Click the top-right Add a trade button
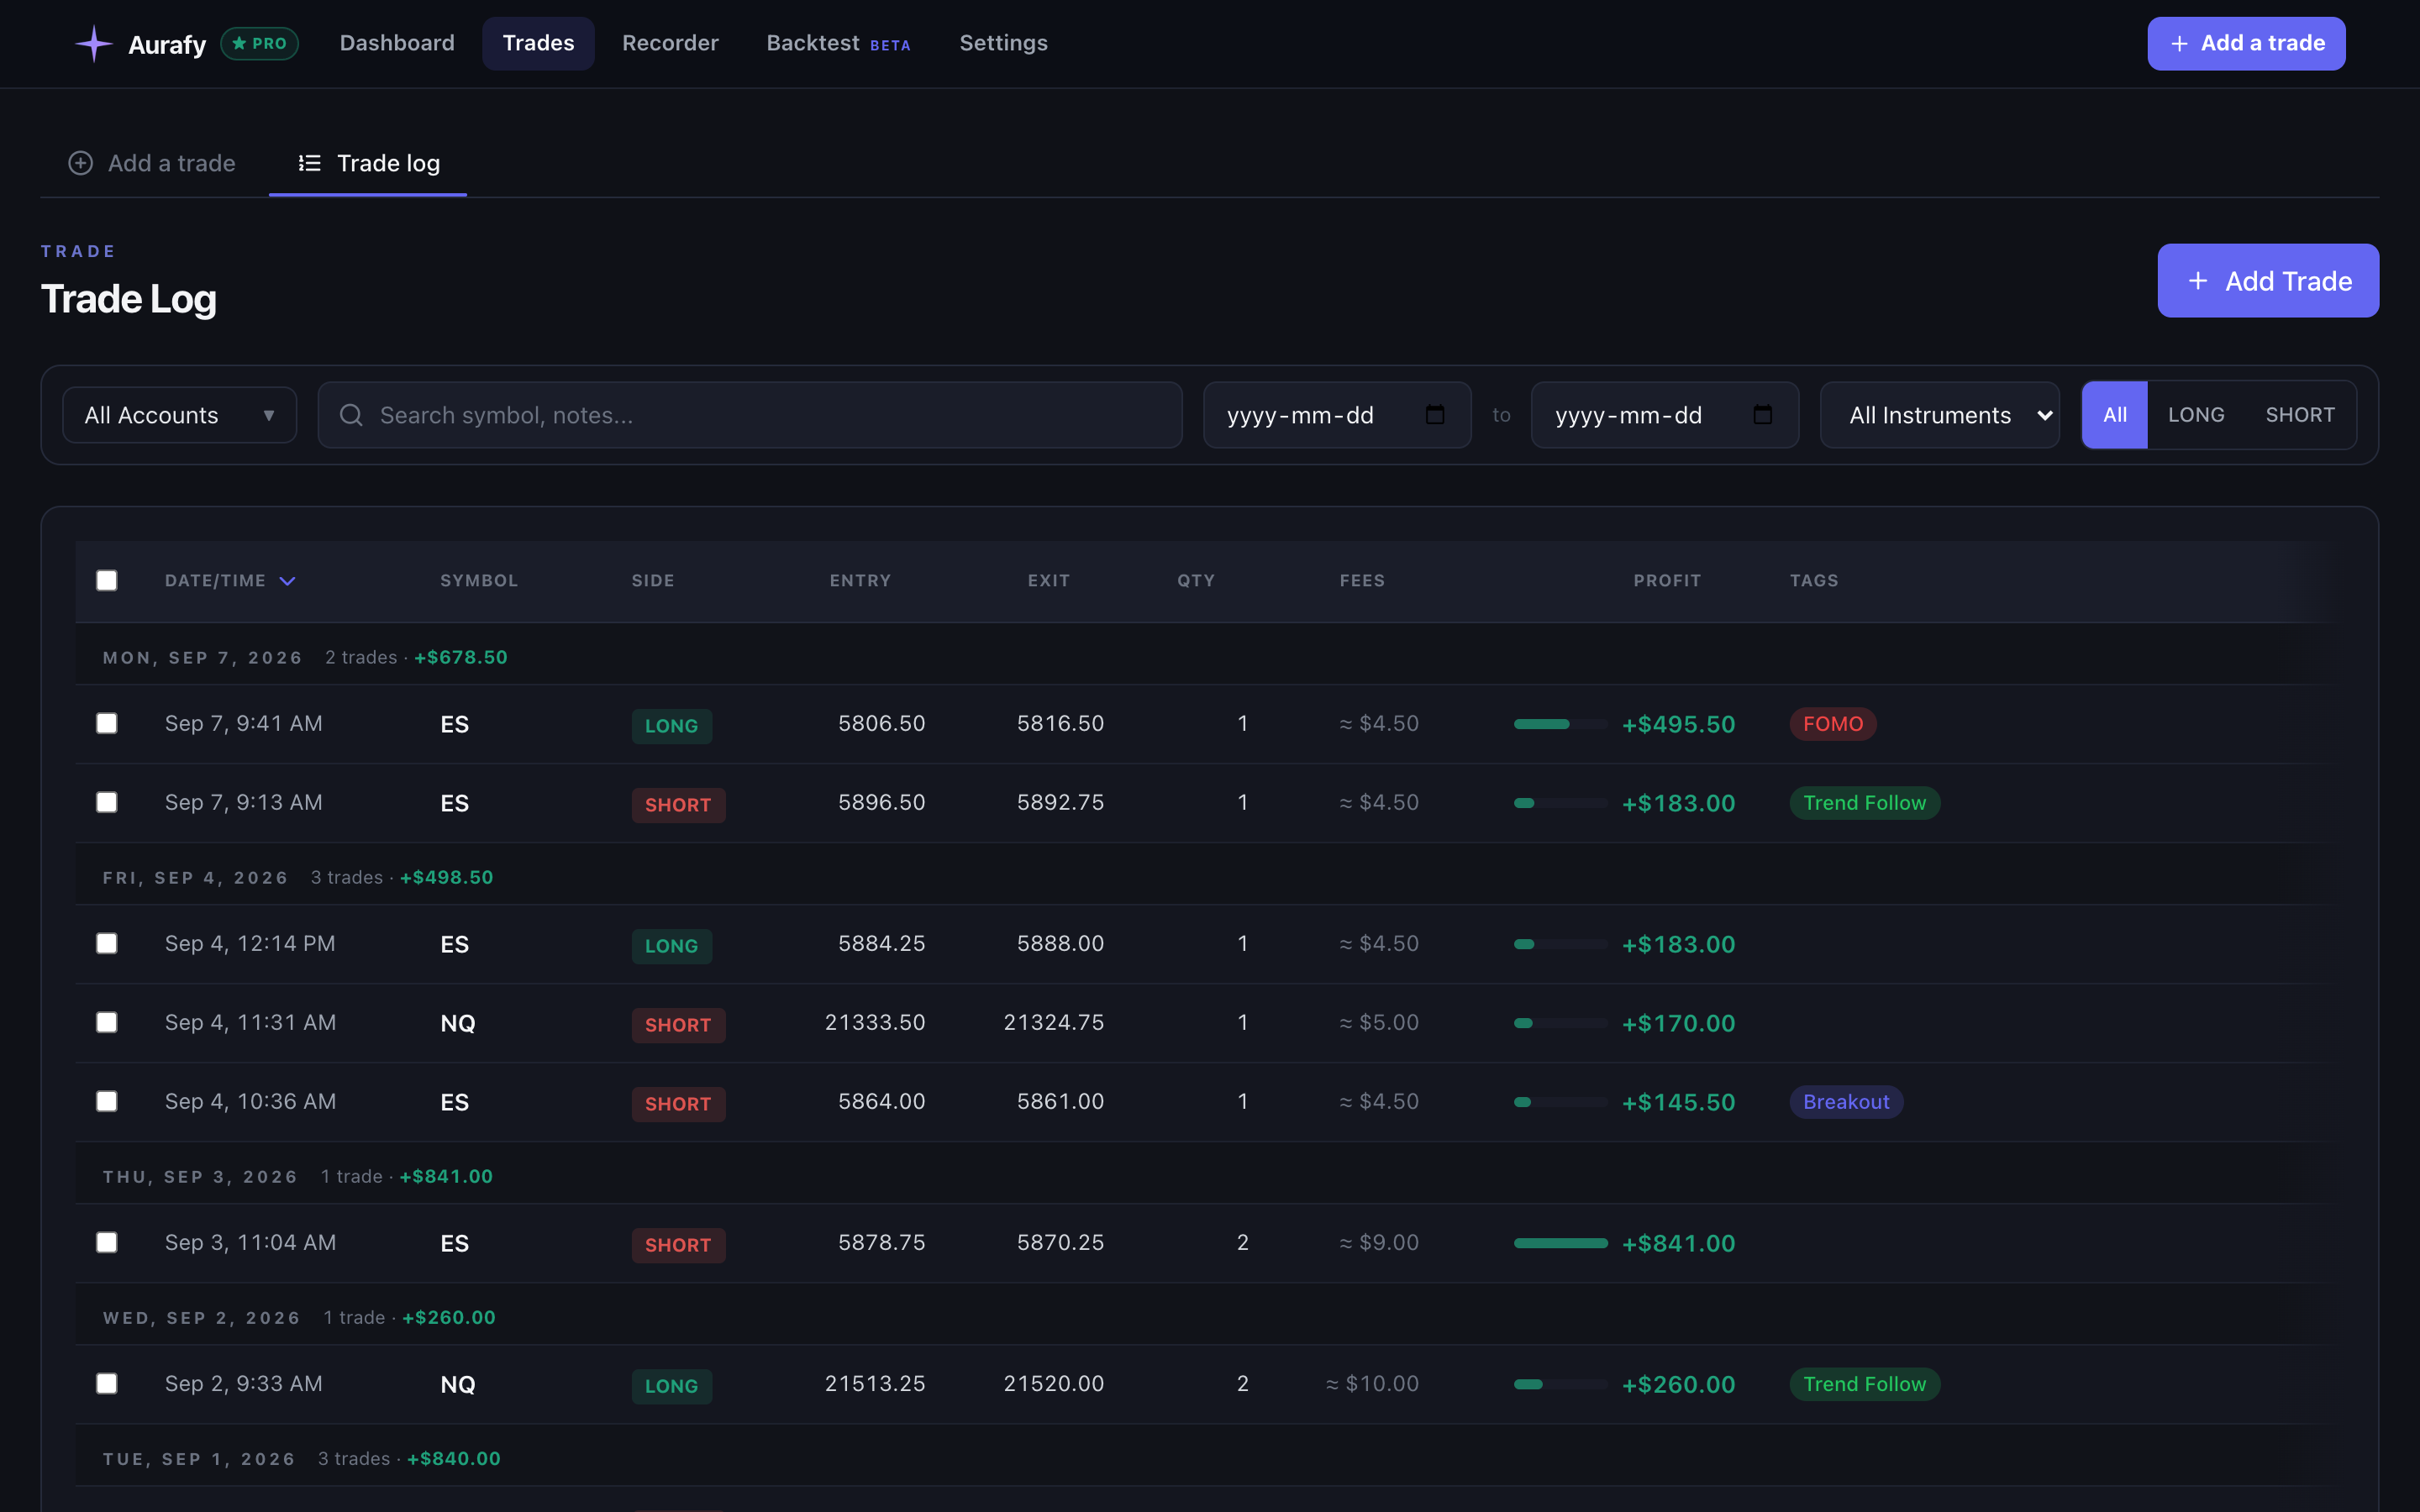The height and width of the screenshot is (1512, 2420). tap(2246, 43)
